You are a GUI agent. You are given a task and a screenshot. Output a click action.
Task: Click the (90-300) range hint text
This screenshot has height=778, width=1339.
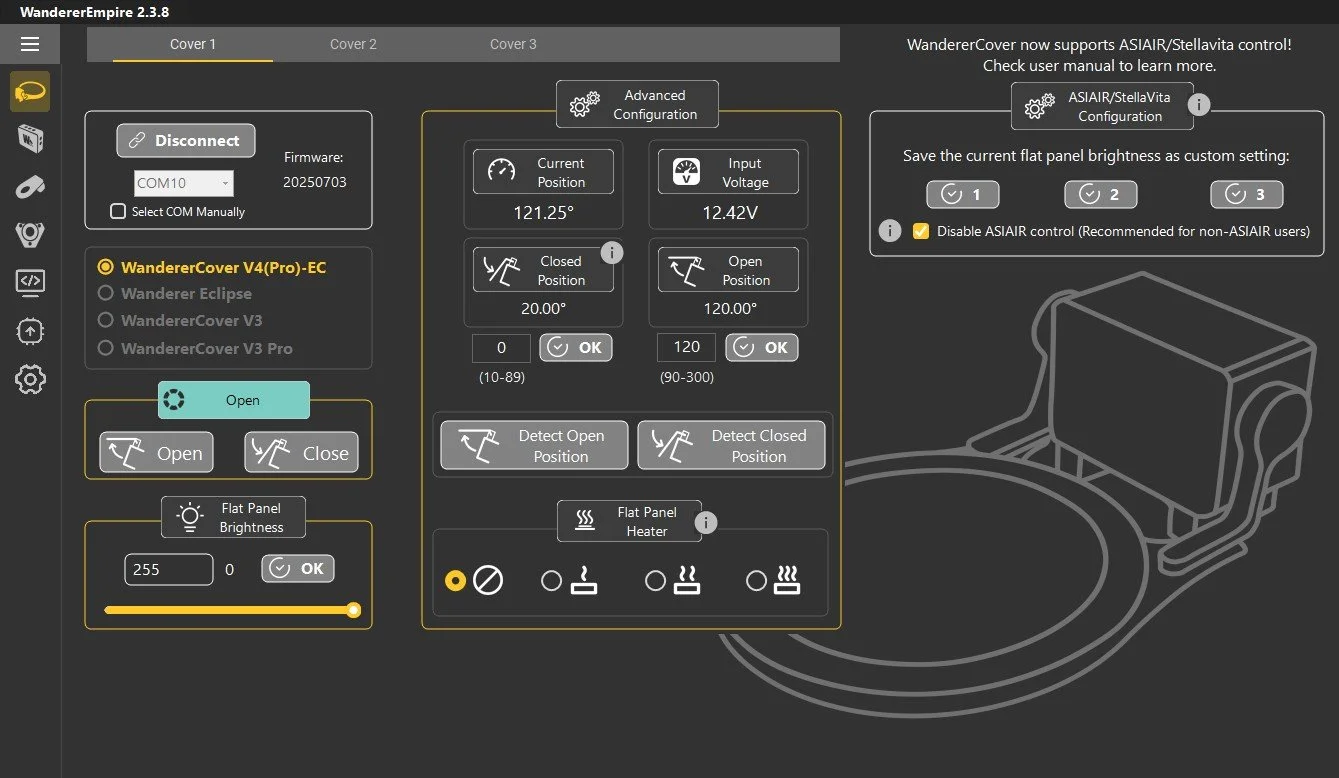coord(686,378)
